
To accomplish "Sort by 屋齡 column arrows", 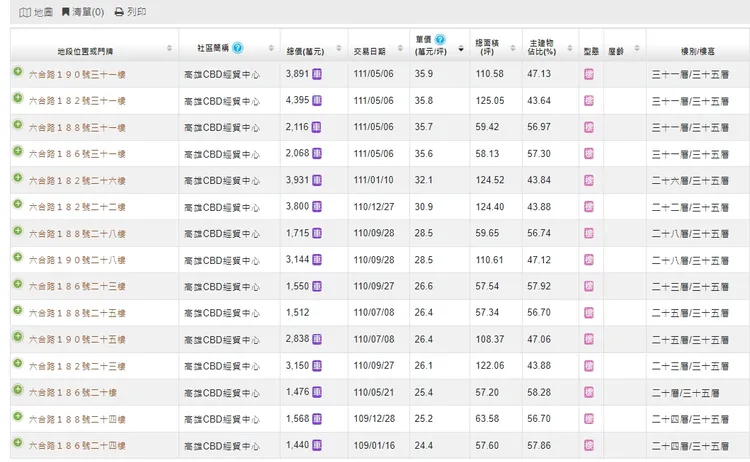I will pos(637,48).
